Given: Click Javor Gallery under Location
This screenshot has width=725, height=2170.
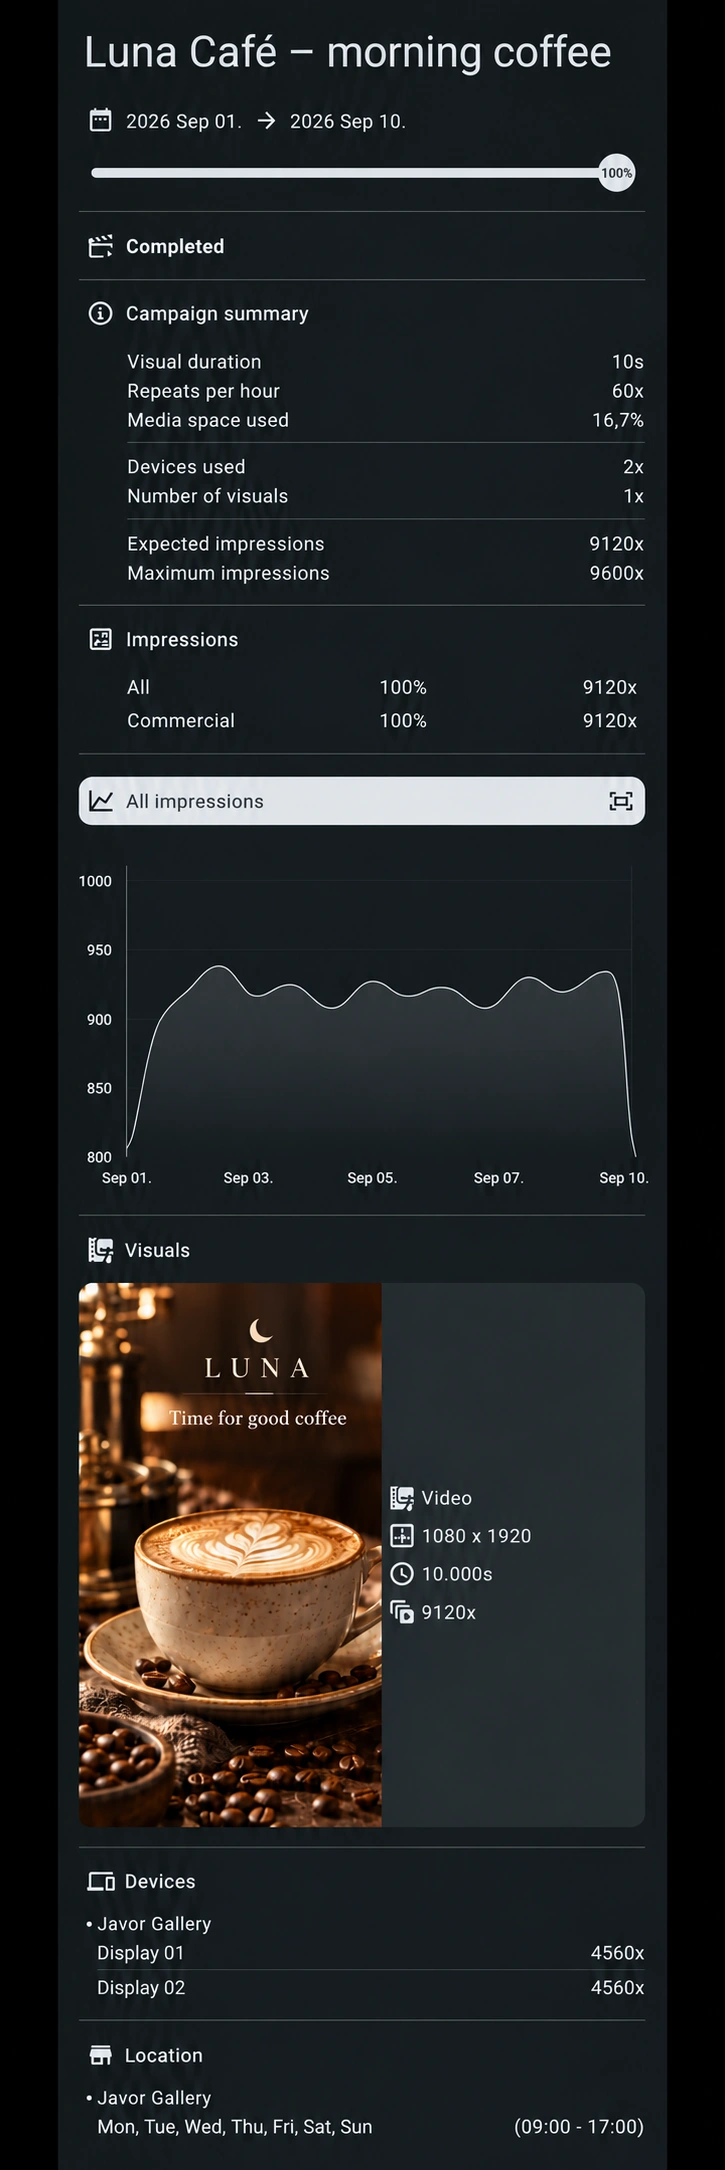Looking at the screenshot, I should click(154, 2097).
